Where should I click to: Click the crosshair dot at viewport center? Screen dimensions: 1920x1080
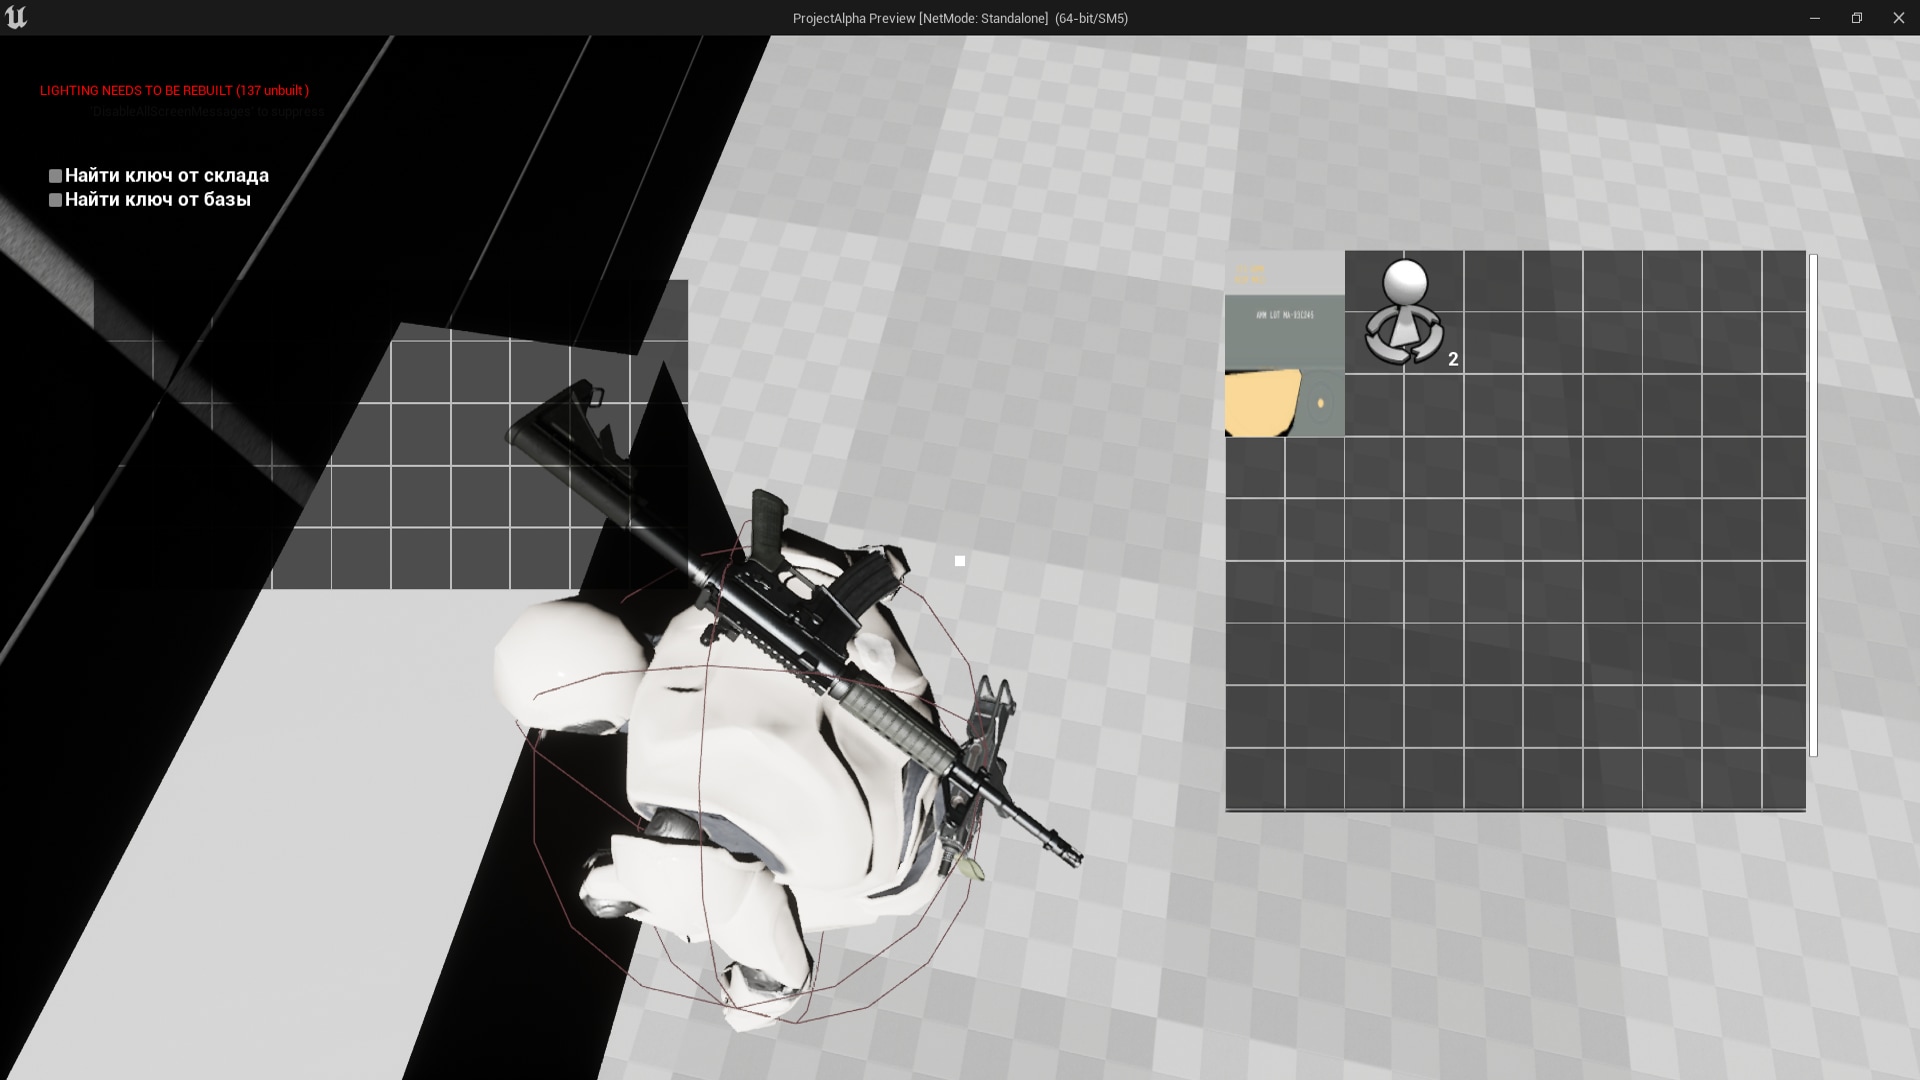click(958, 560)
